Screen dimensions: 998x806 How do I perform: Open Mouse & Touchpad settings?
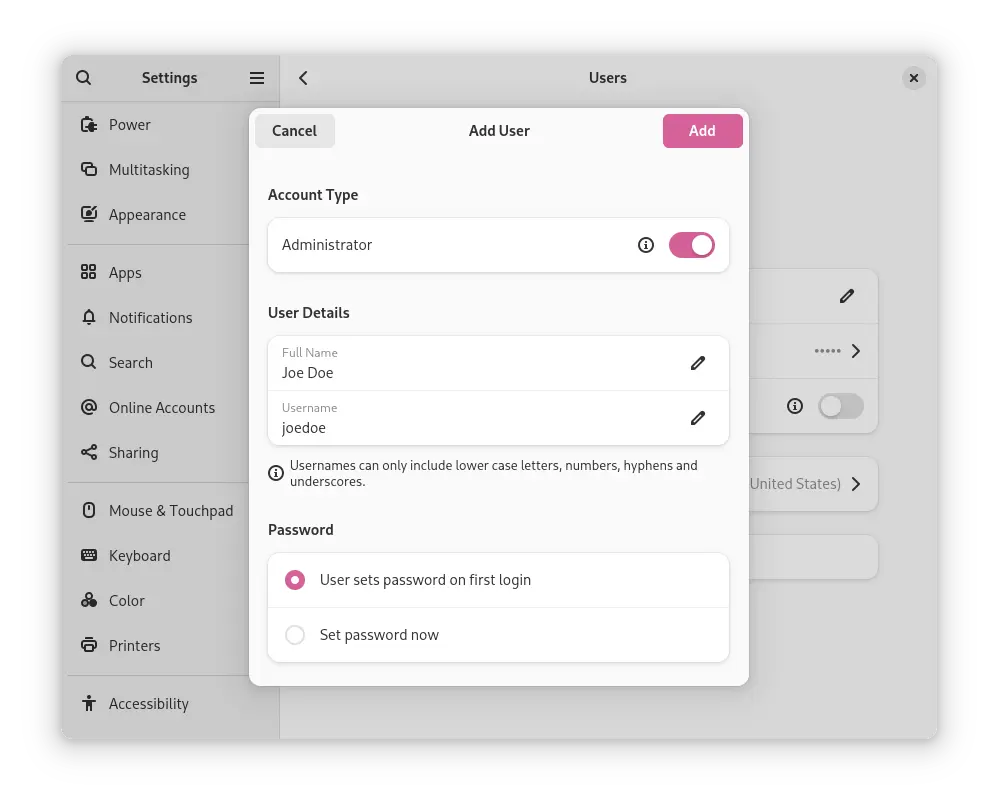pyautogui.click(x=170, y=511)
